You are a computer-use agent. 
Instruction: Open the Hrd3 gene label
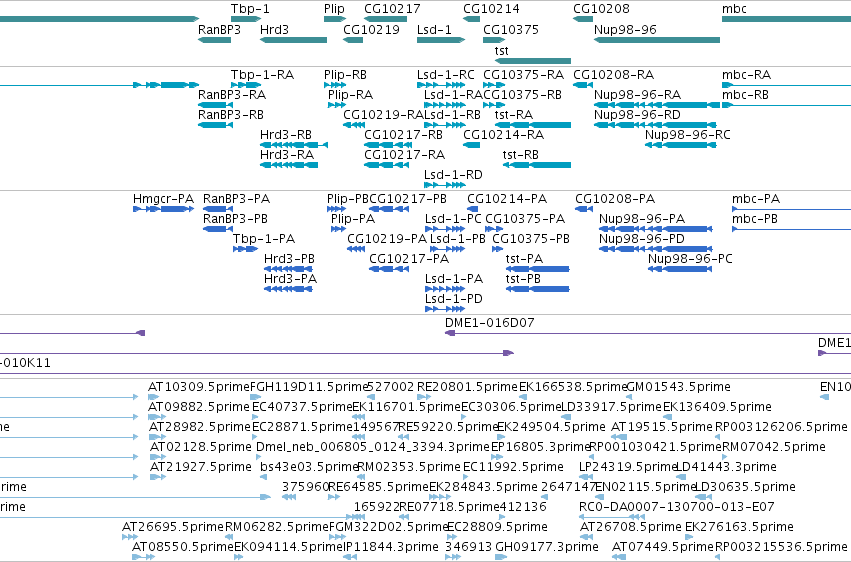pyautogui.click(x=274, y=29)
